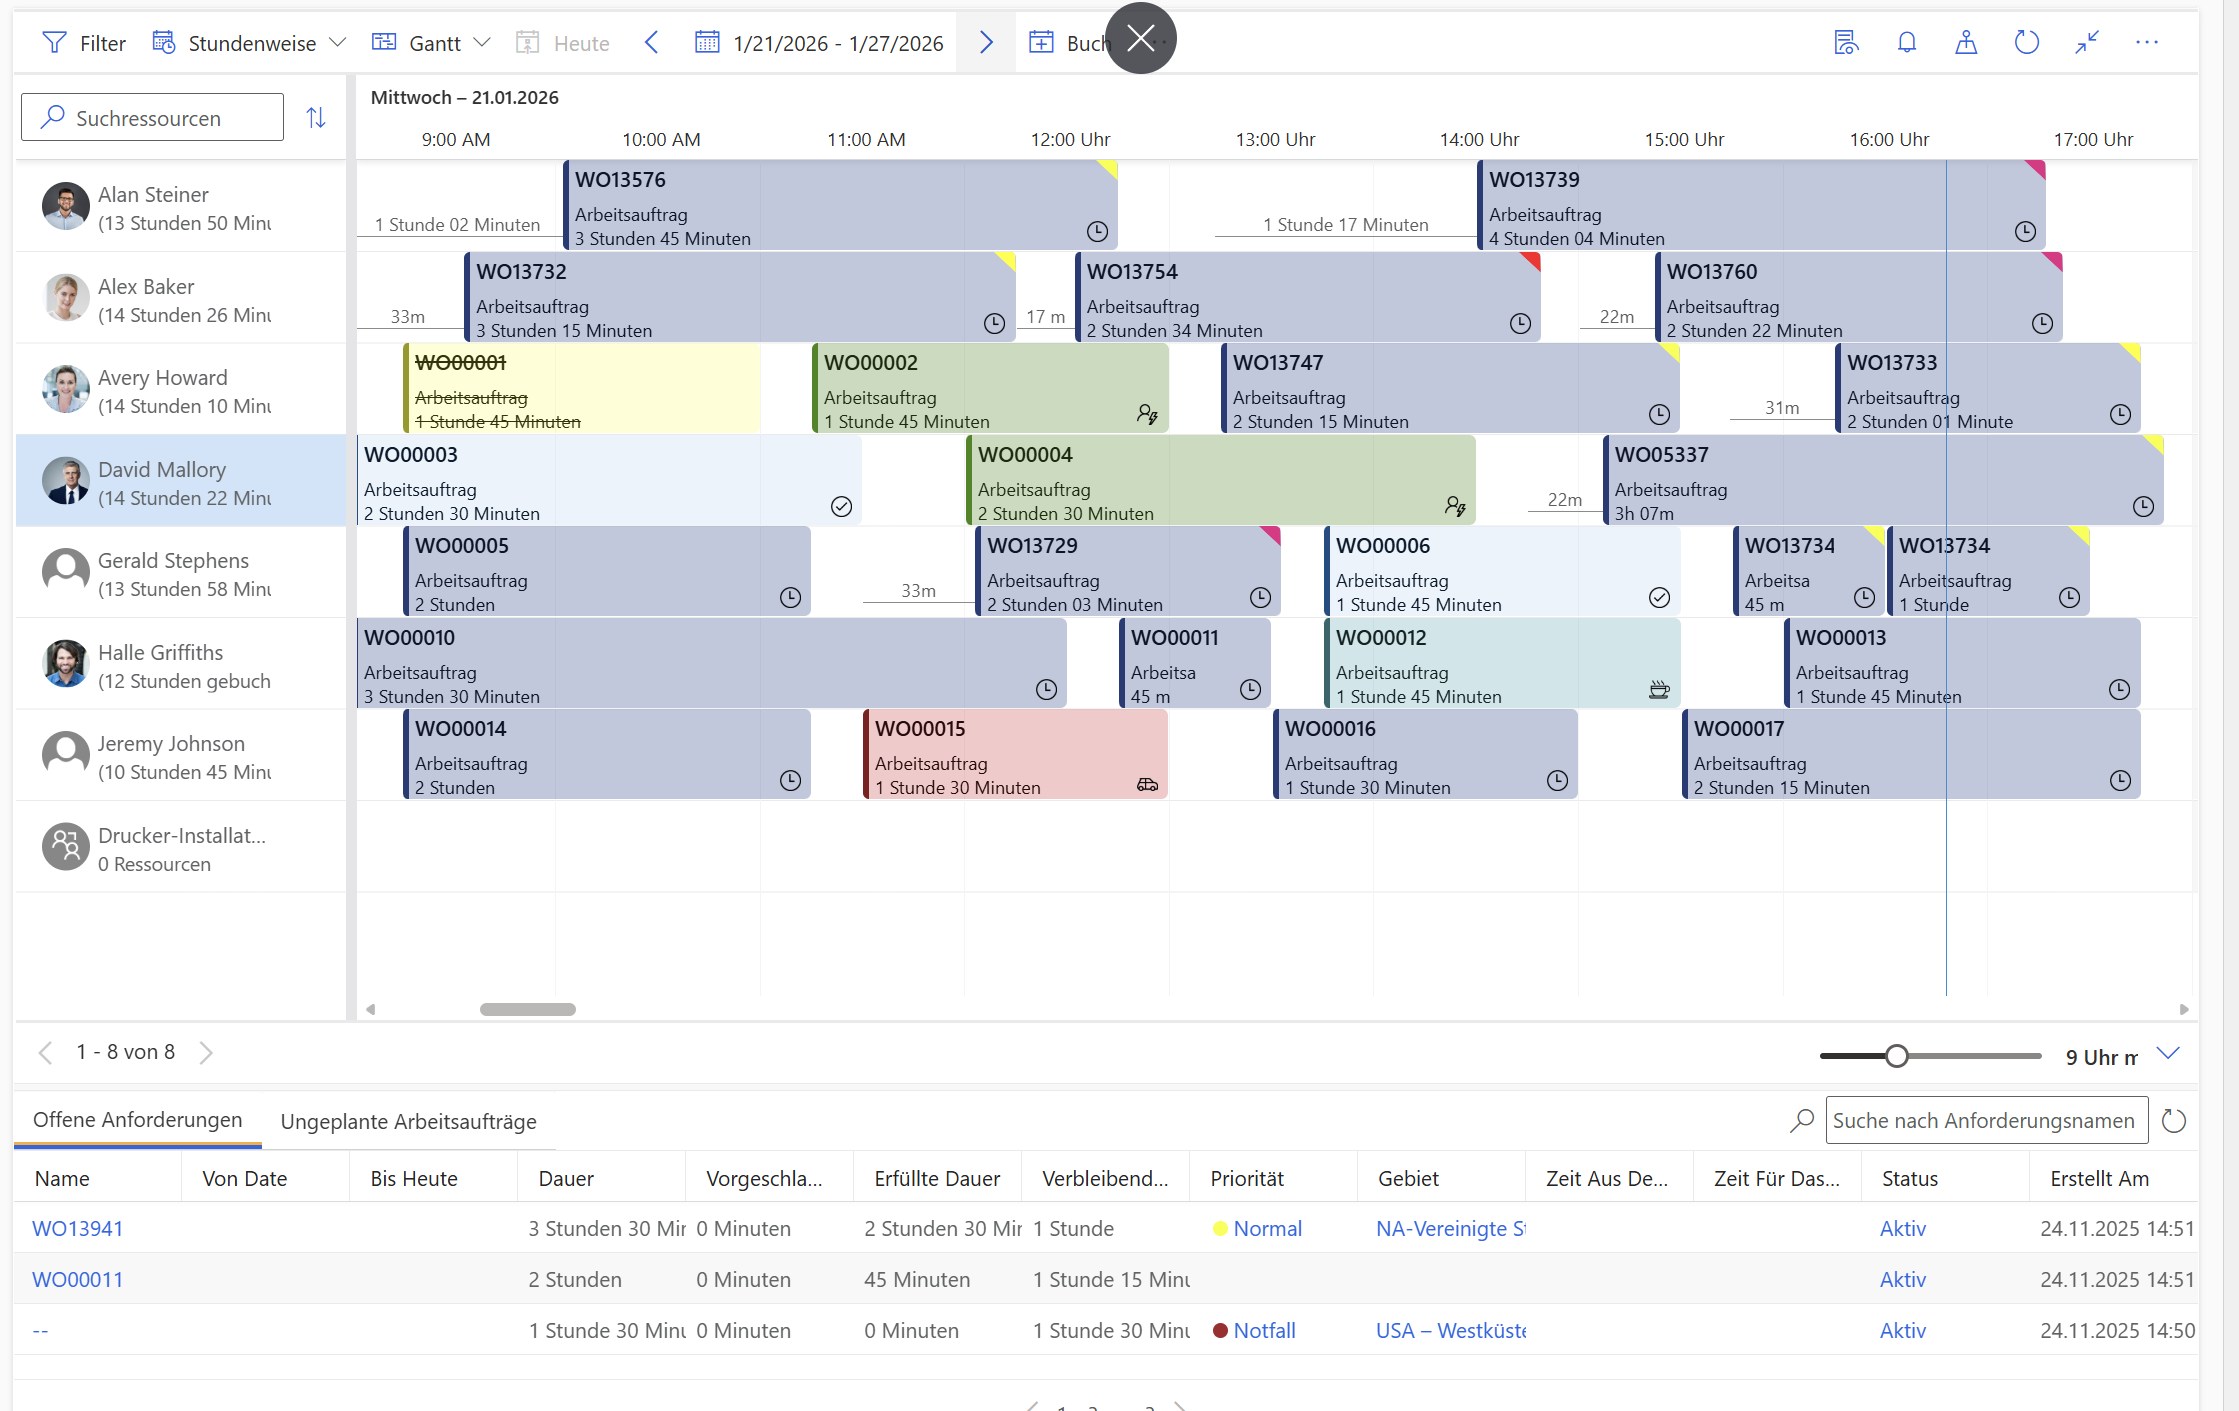
Task: Open the more options ellipsis menu
Action: [2146, 42]
